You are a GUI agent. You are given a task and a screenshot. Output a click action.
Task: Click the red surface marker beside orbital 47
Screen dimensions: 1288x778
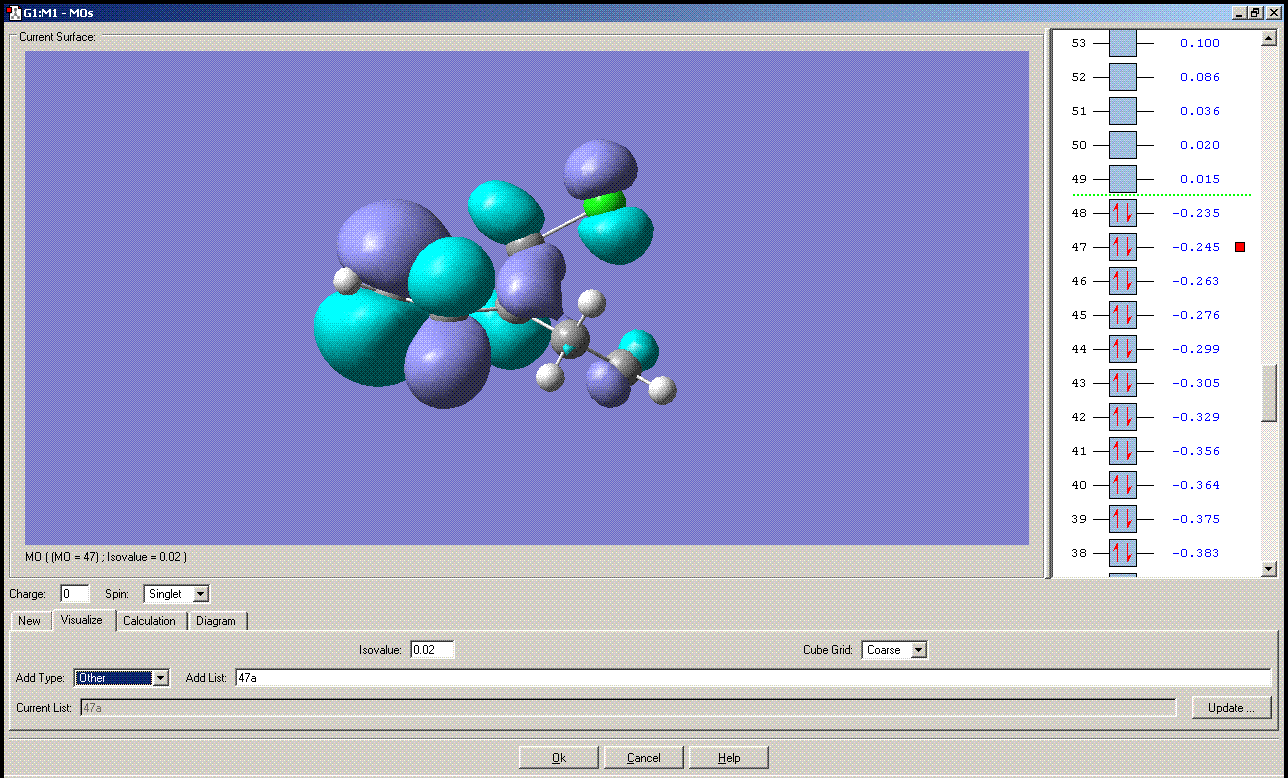pos(1240,247)
